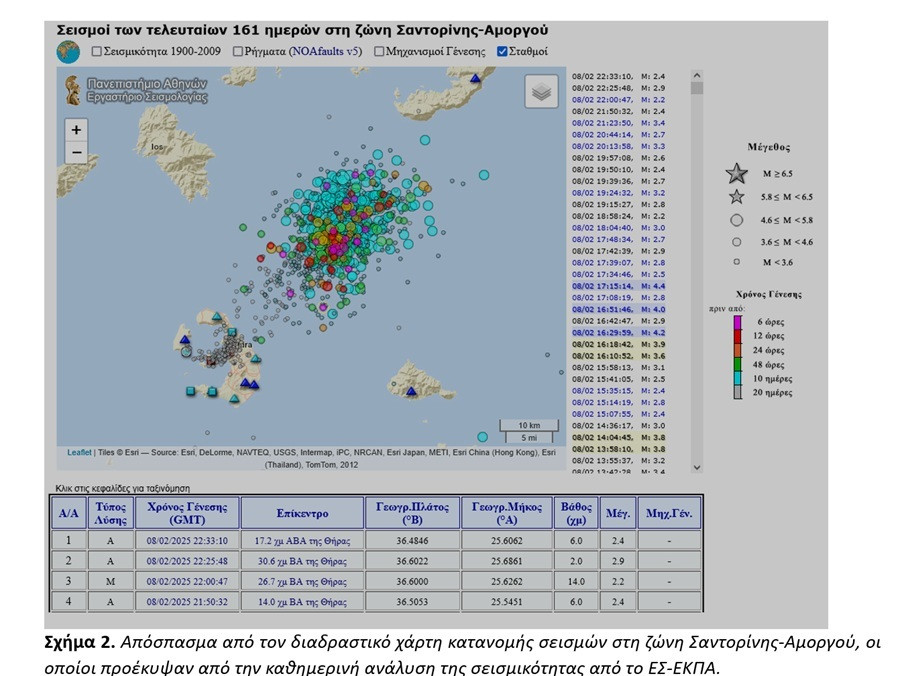Sort table by Χρόνος Γένεσης (GMT) header
Screen dimensions: 900x676
pos(187,513)
